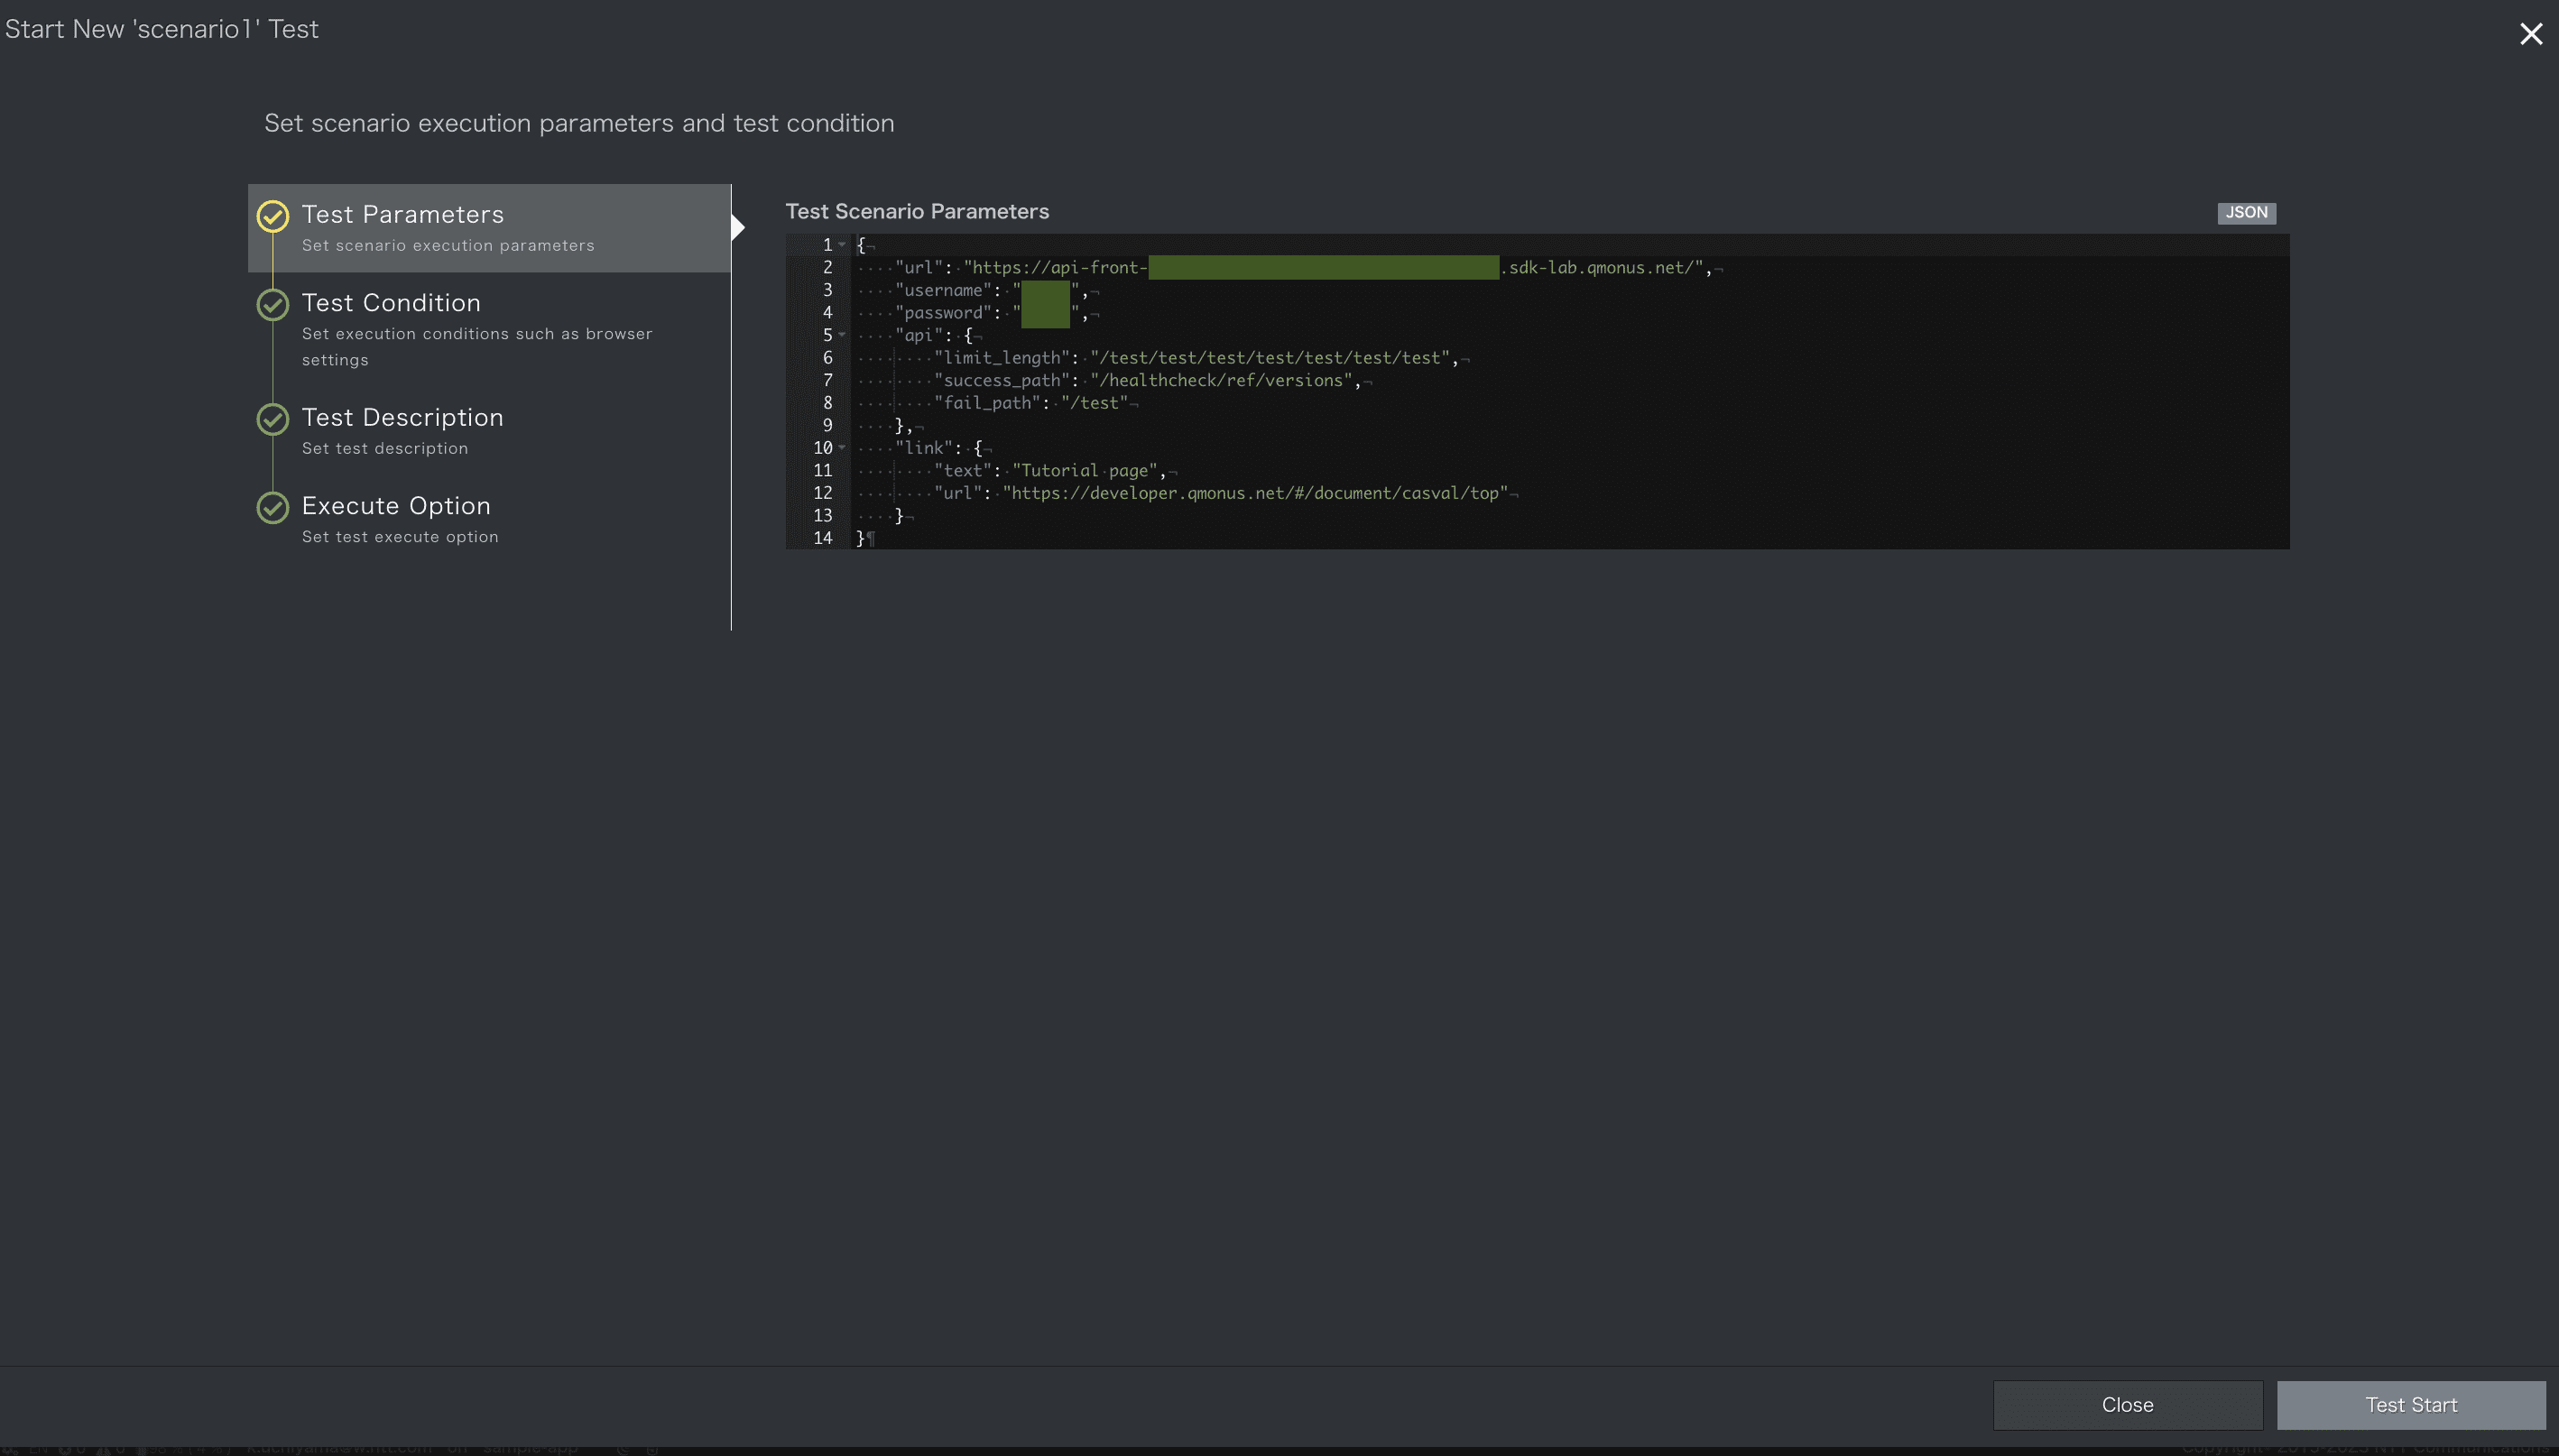Click the Test Condition checkmark icon

tap(272, 304)
